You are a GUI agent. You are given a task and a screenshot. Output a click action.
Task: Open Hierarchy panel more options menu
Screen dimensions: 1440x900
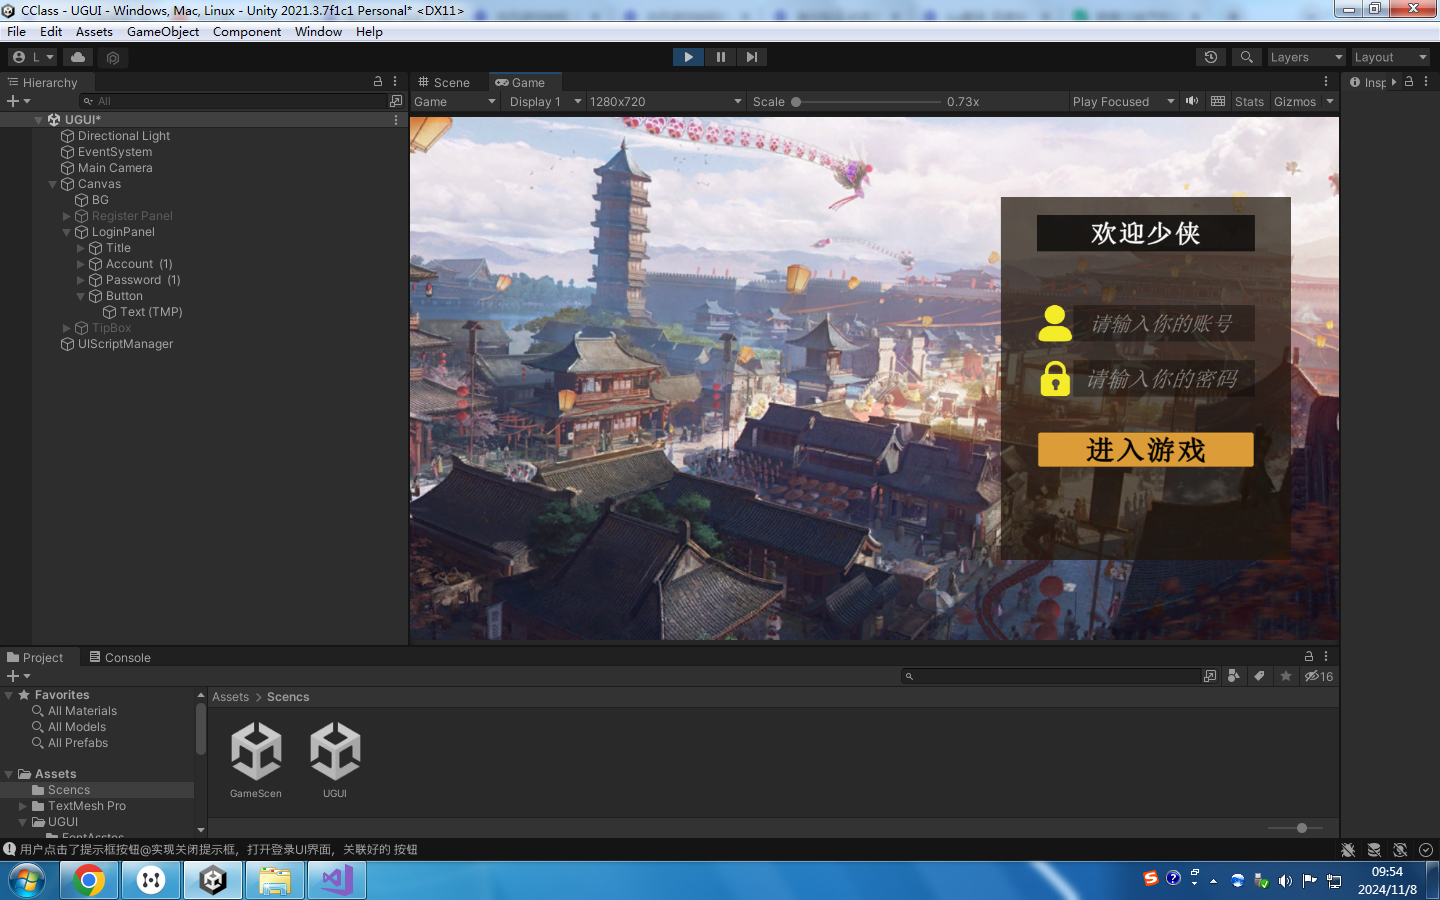[x=395, y=81]
